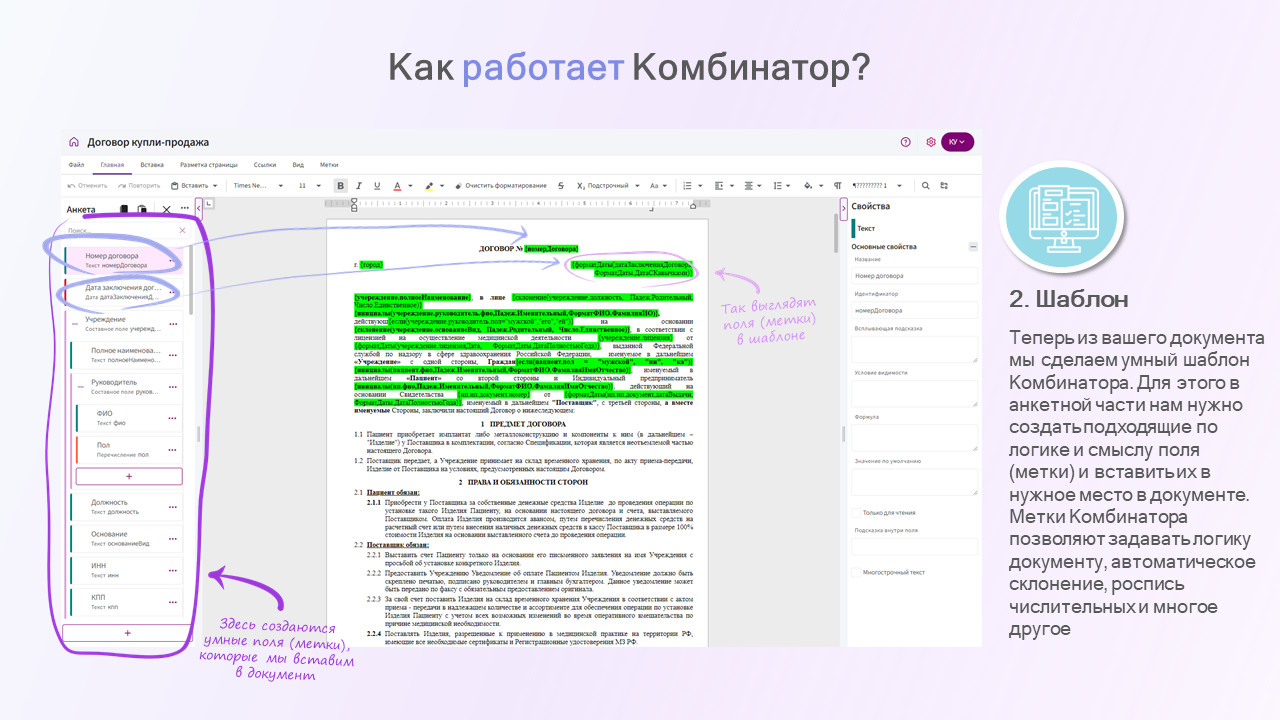Check the Многострочный текст option

click(856, 572)
